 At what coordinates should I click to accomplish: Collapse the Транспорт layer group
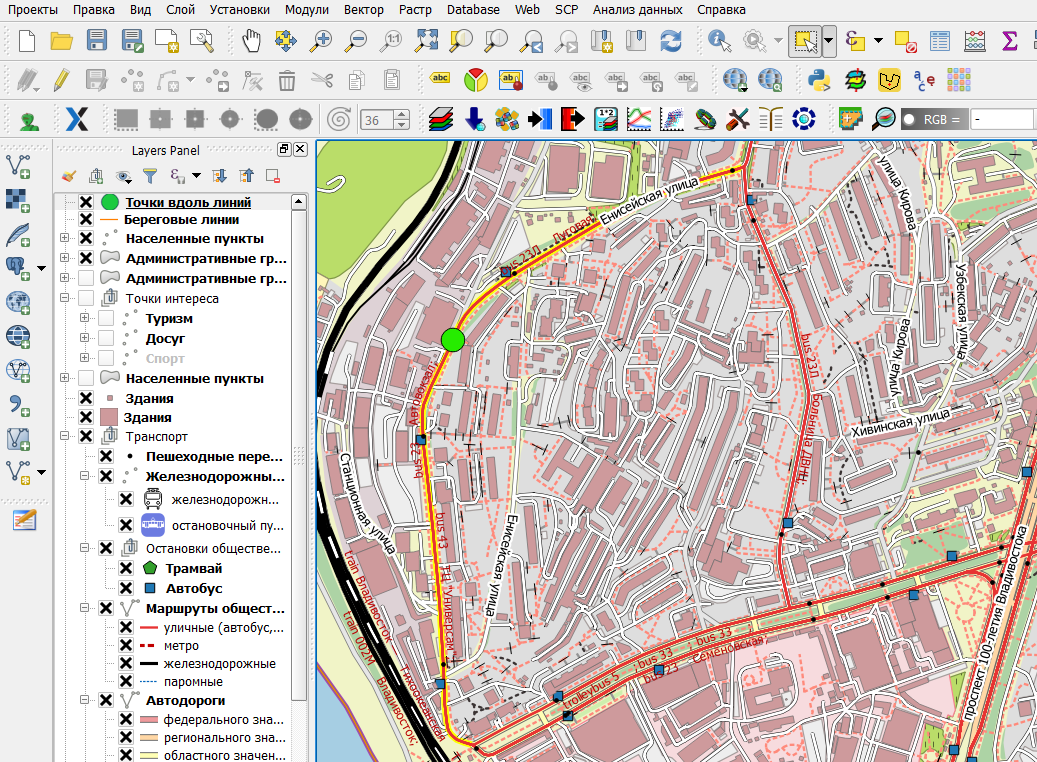click(64, 436)
